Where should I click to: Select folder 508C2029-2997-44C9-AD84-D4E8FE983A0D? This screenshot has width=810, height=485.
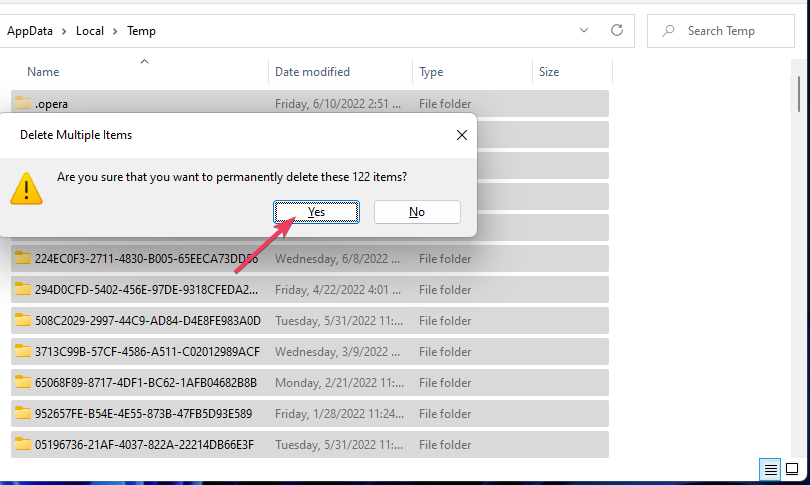(x=148, y=321)
